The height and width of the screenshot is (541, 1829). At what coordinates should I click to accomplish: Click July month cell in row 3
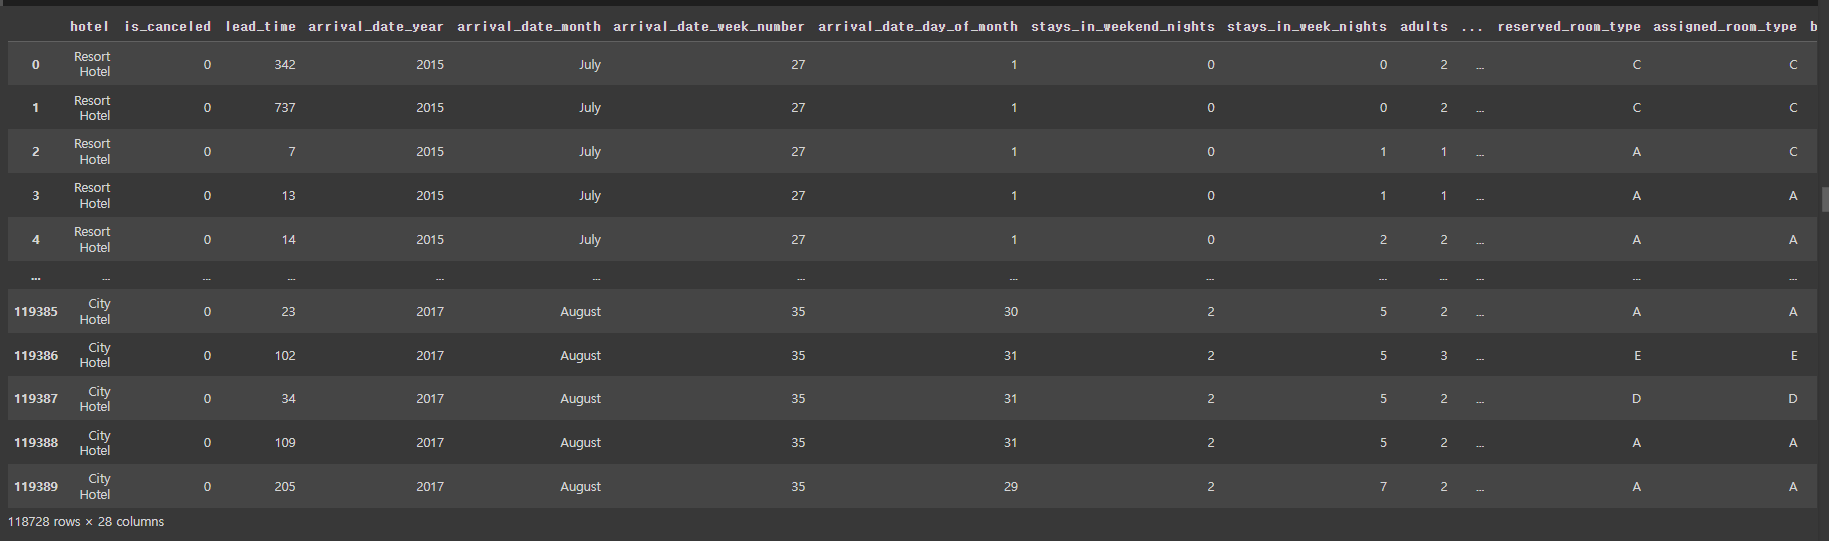pyautogui.click(x=590, y=196)
